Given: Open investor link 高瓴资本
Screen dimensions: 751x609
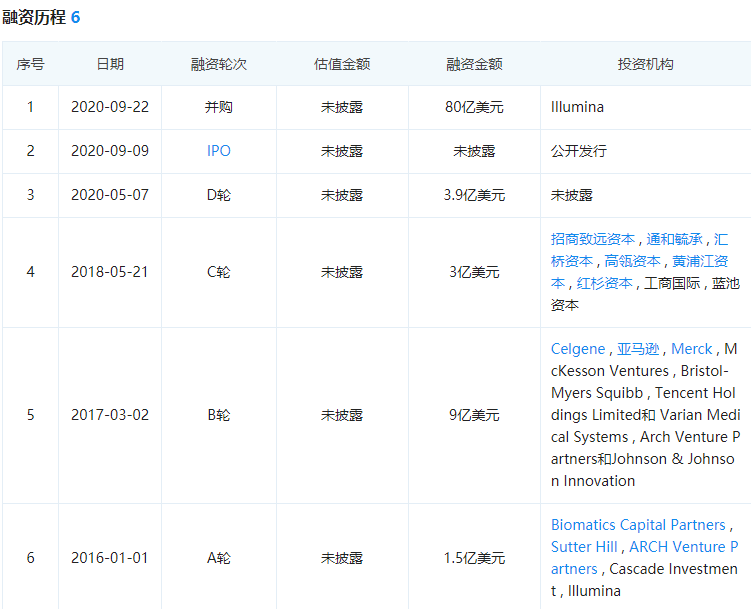Looking at the screenshot, I should pyautogui.click(x=632, y=261).
